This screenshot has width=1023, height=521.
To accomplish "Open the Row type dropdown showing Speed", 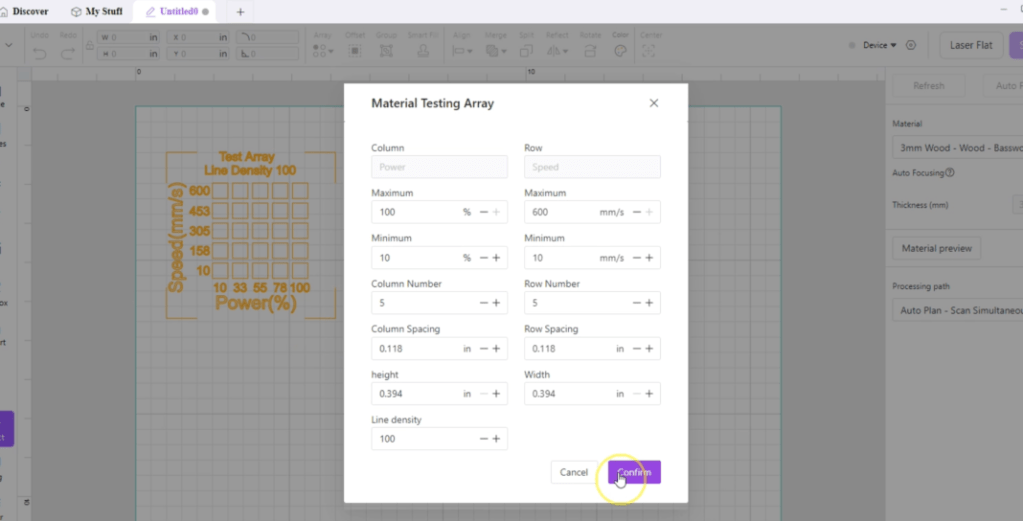I will point(592,167).
